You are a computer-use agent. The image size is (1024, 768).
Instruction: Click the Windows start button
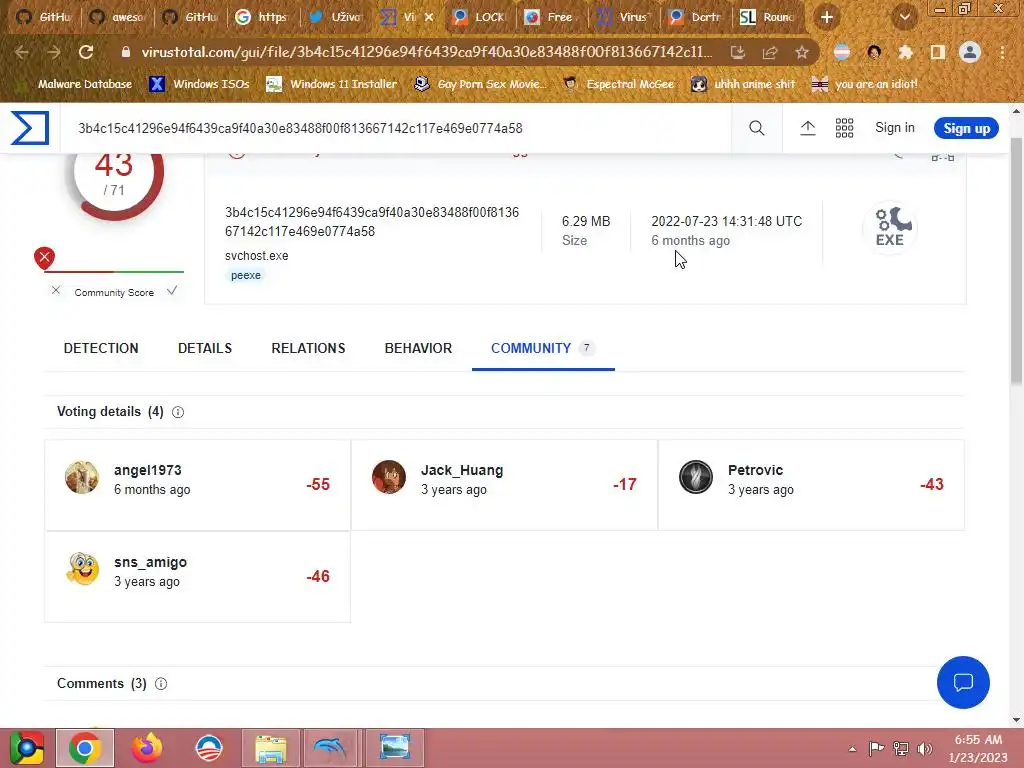click(x=26, y=748)
